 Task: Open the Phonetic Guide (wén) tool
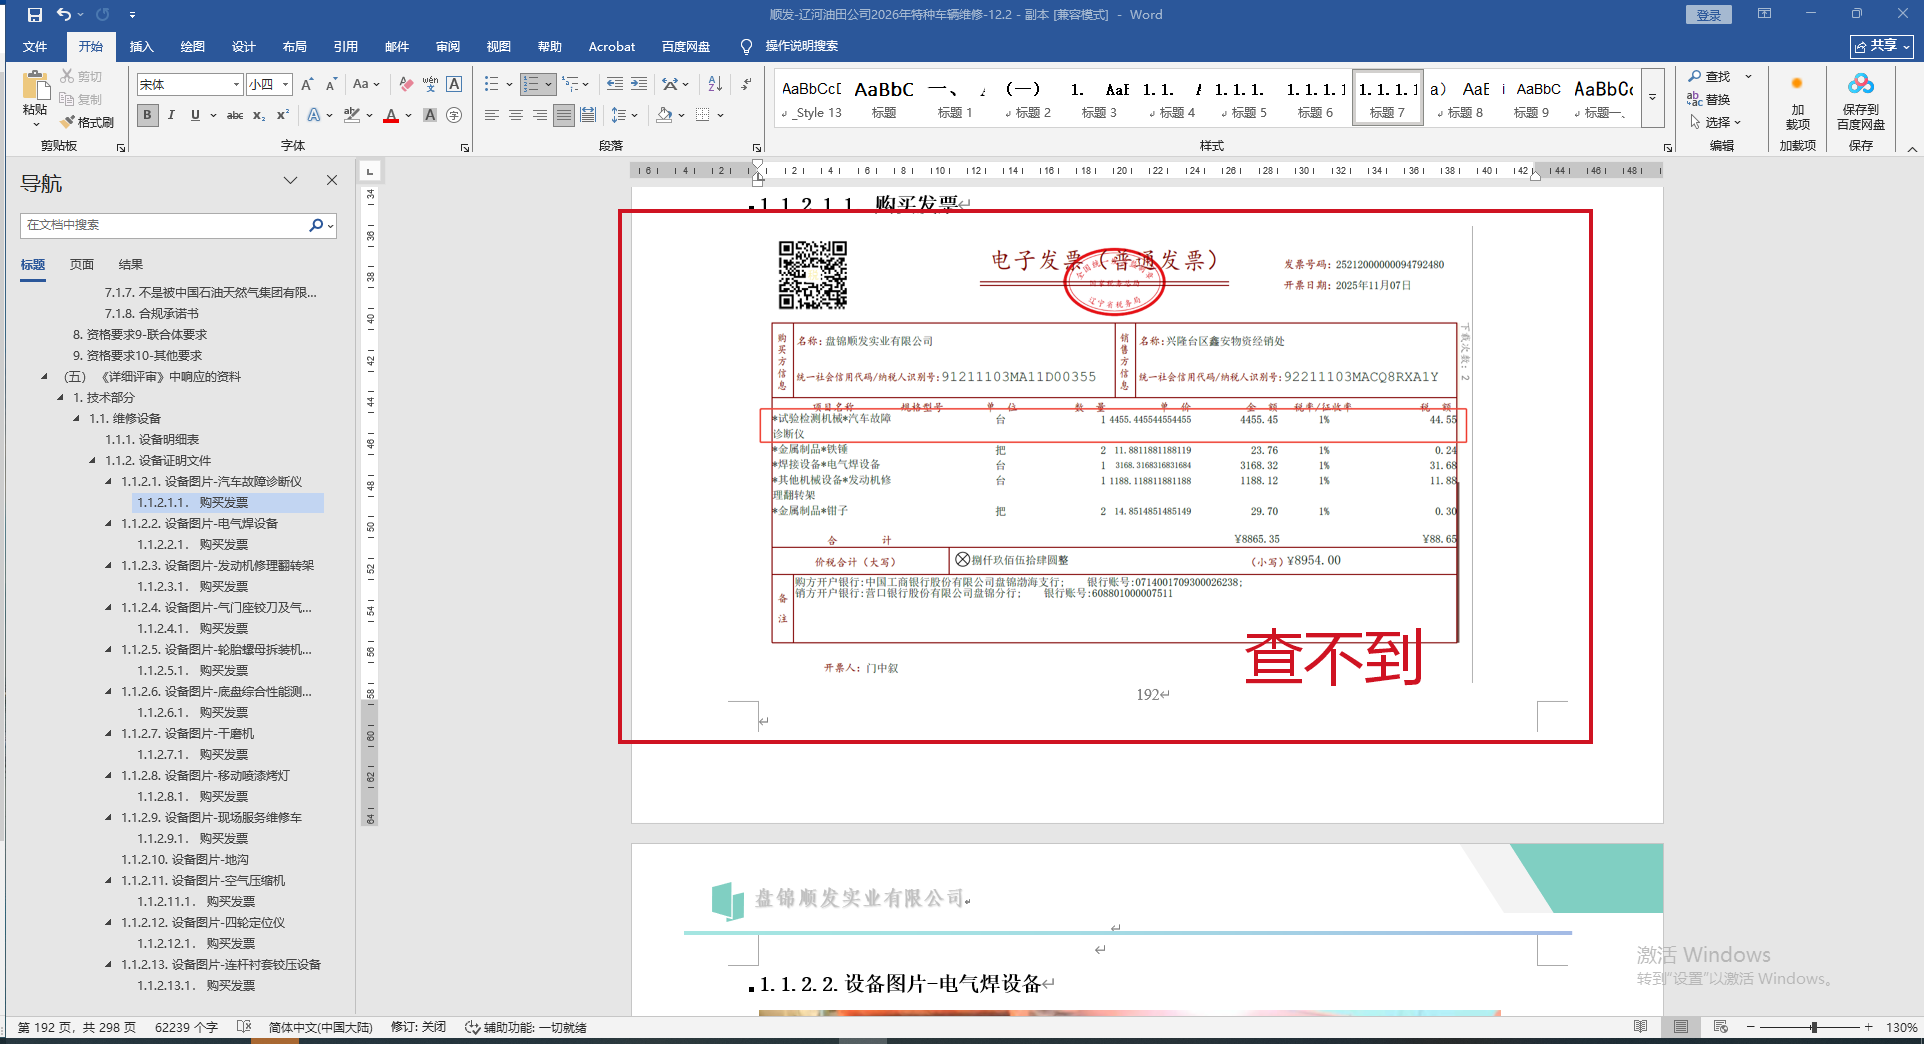click(x=430, y=85)
